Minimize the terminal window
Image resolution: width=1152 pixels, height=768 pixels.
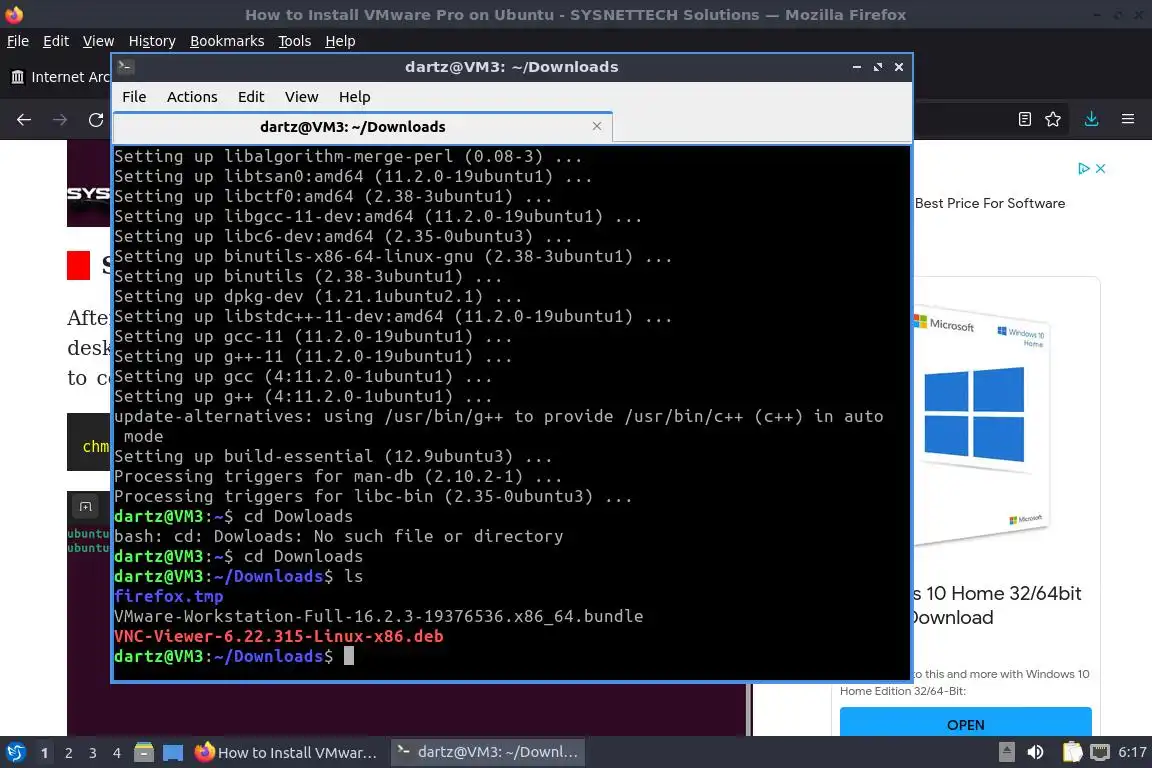(857, 67)
